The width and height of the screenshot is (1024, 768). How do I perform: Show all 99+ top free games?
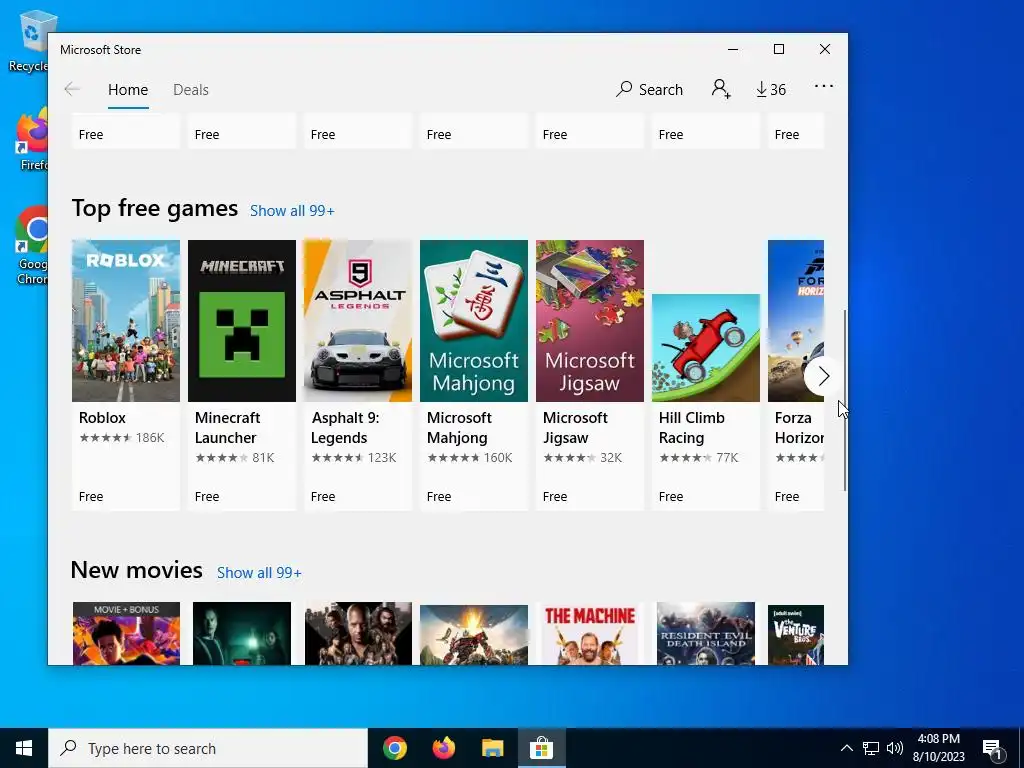point(292,210)
